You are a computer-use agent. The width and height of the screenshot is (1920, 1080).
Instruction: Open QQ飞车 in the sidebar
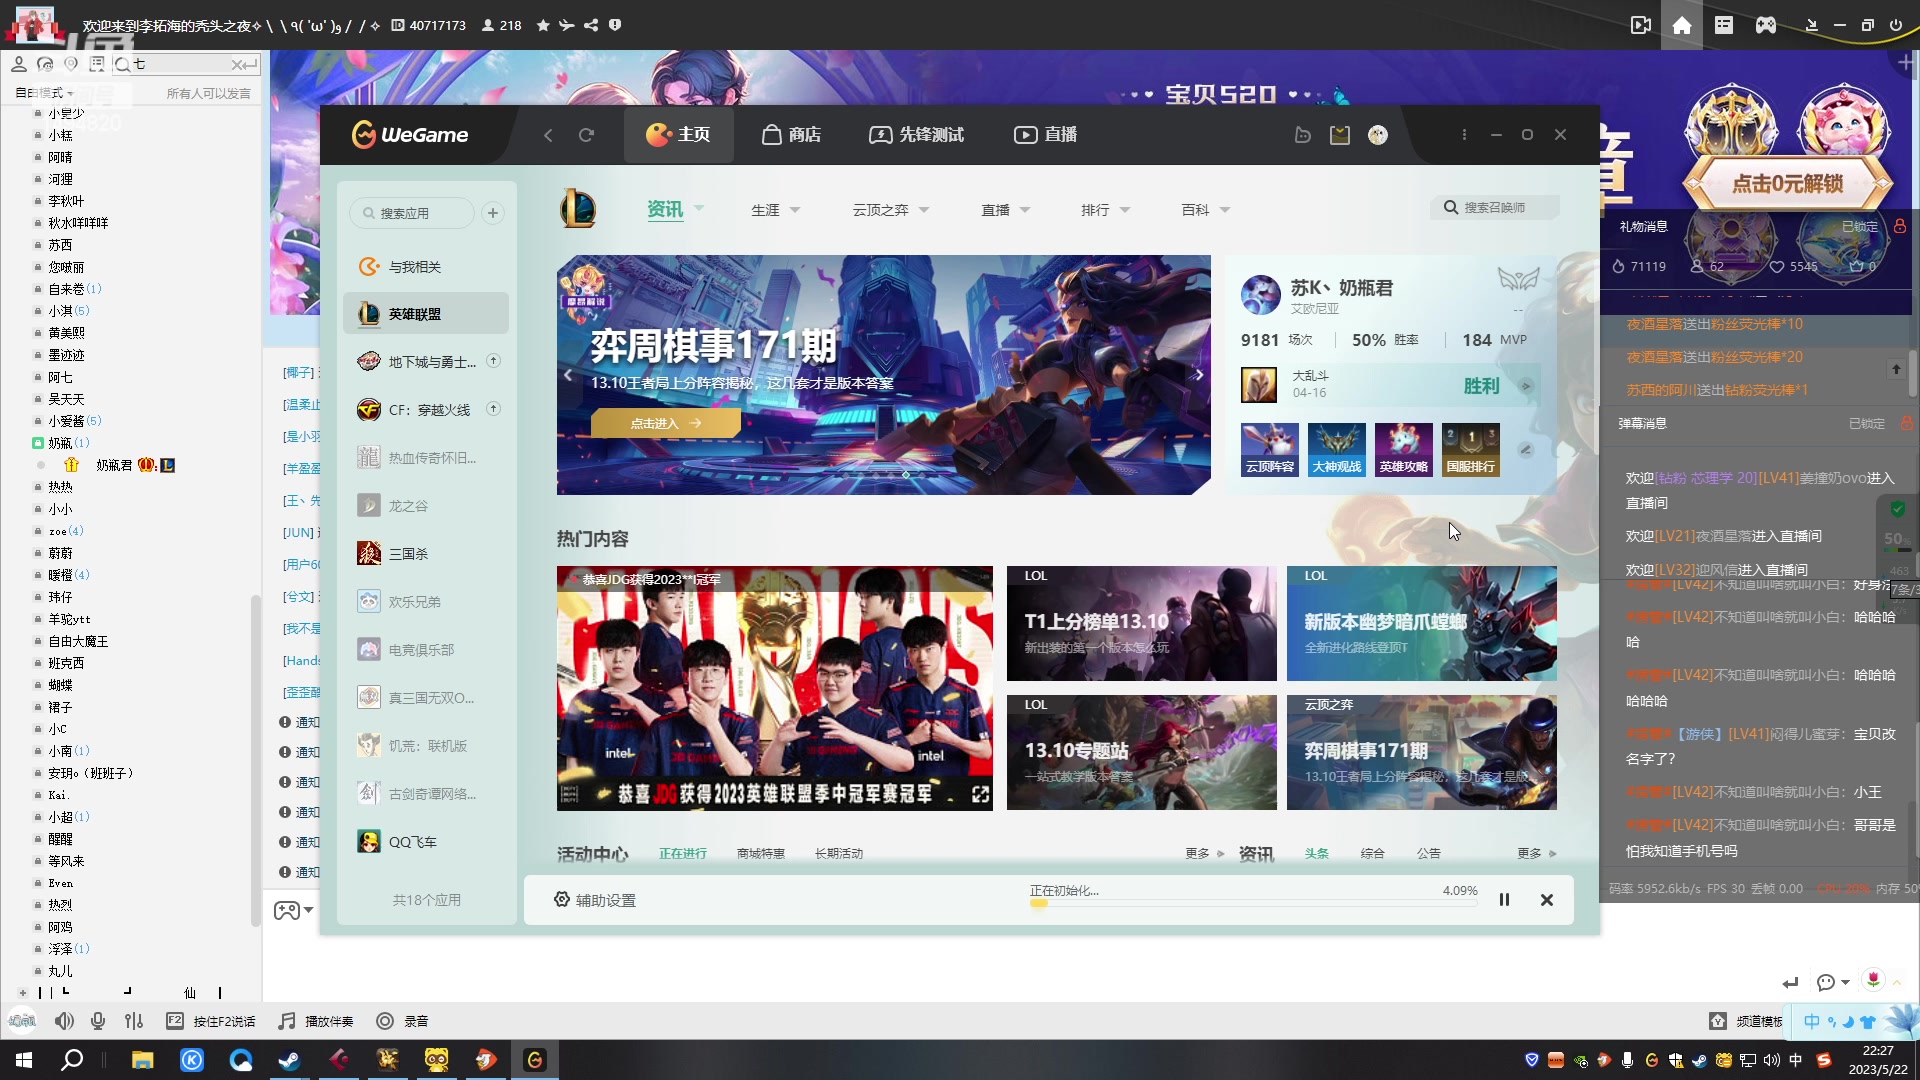[425, 842]
